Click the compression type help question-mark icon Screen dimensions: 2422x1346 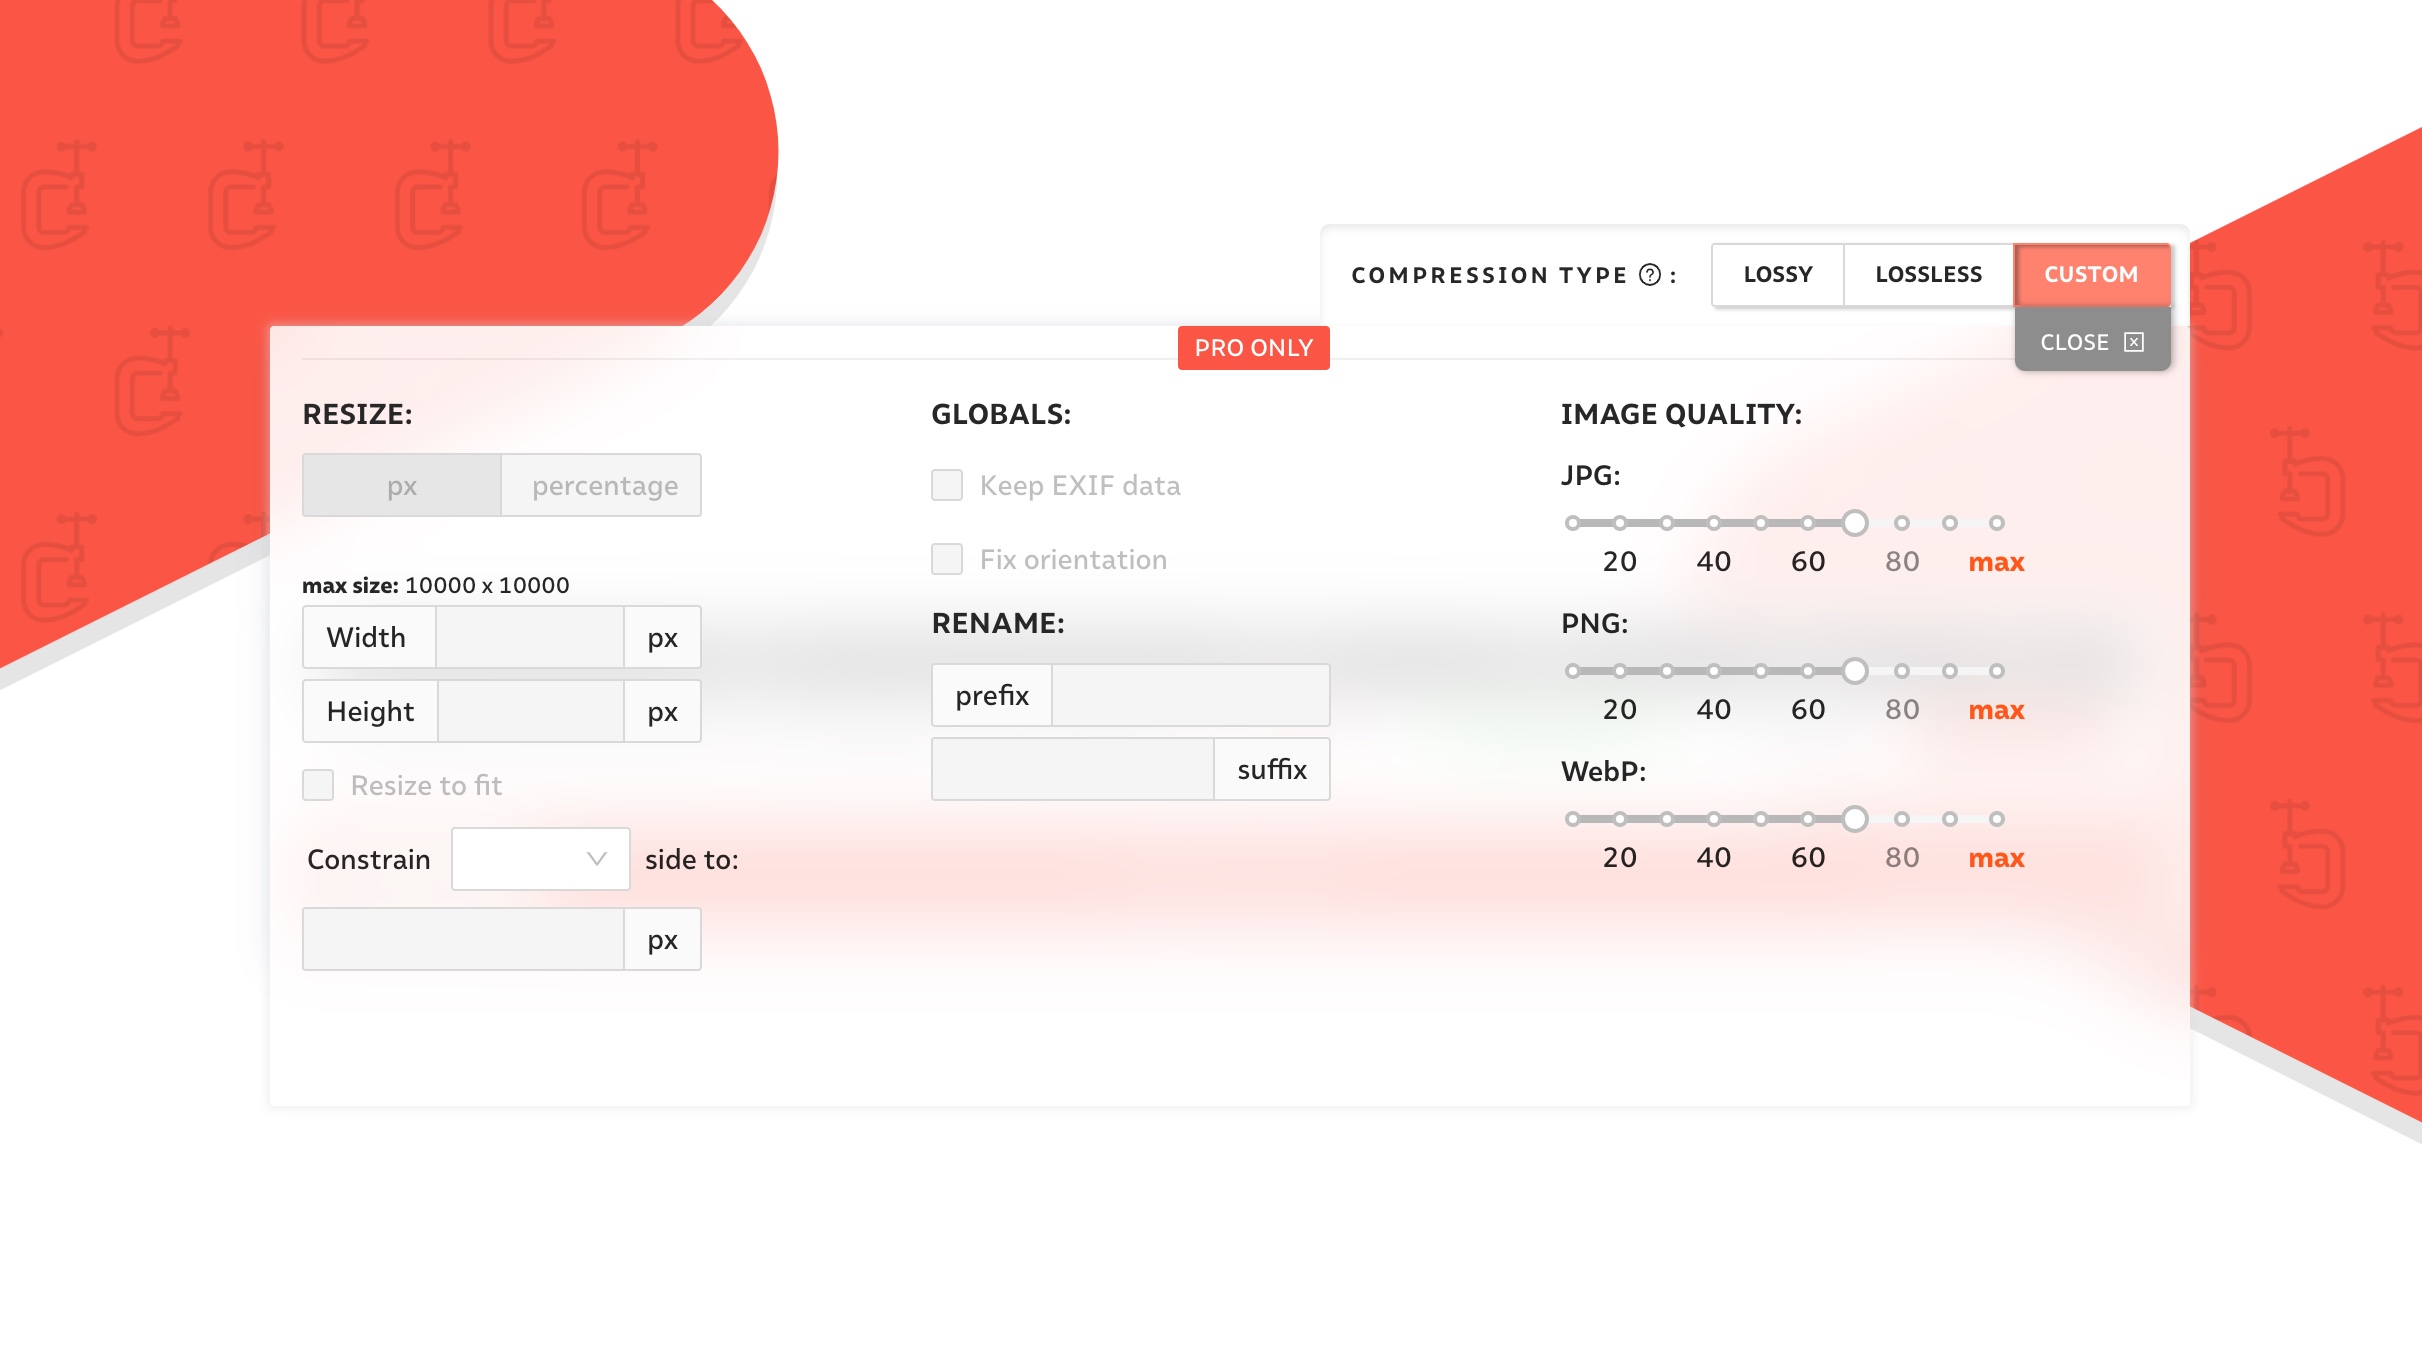1650,275
